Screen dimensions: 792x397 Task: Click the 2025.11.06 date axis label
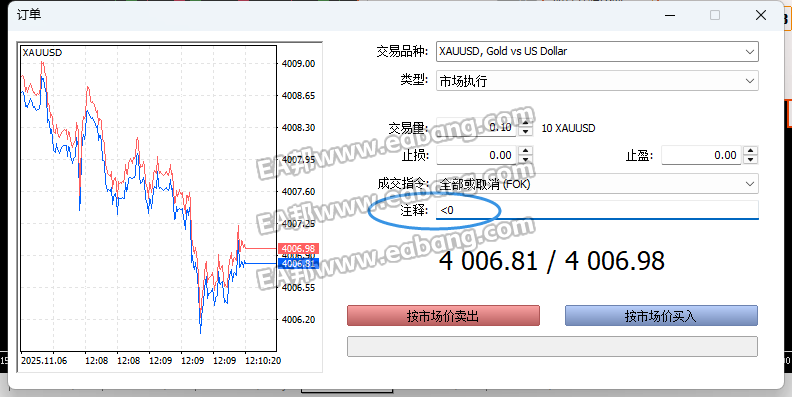click(x=44, y=361)
